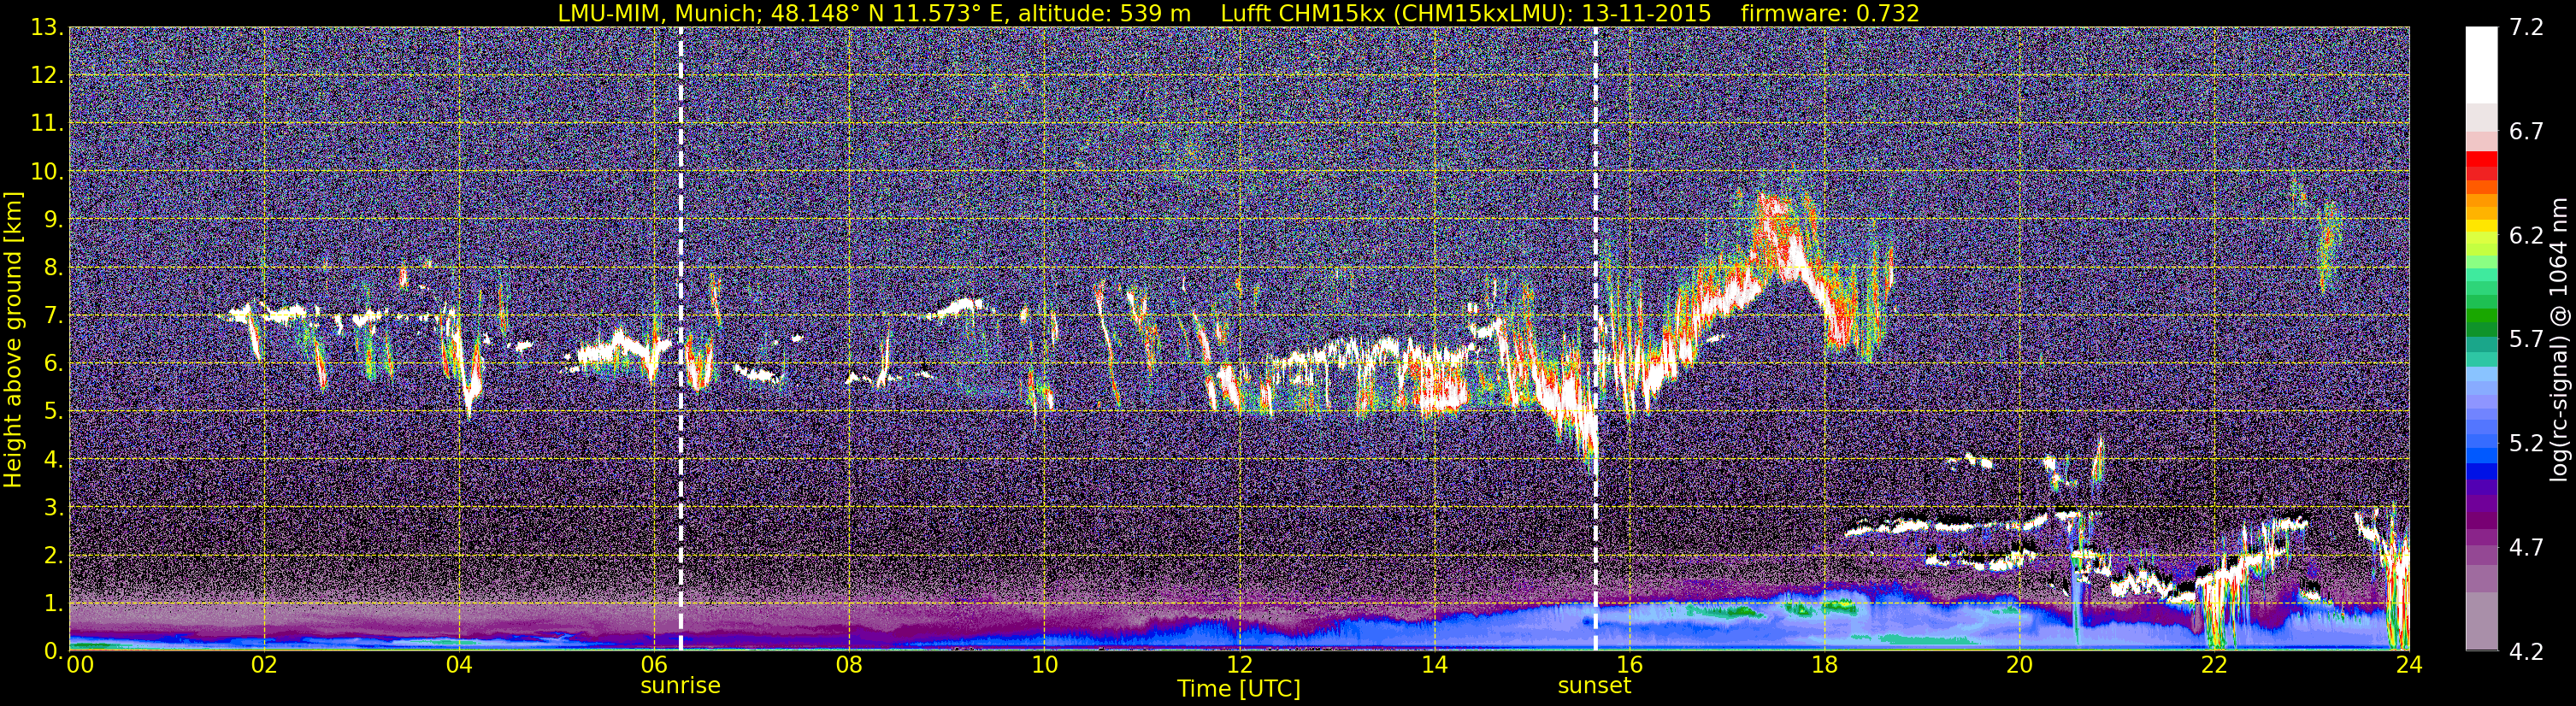
Task: Click the colorbar value '5.2'
Action: [2526, 443]
